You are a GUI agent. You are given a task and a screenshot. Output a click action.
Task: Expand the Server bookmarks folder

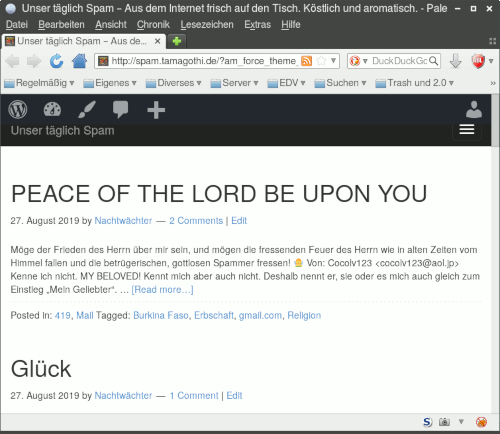pos(234,83)
